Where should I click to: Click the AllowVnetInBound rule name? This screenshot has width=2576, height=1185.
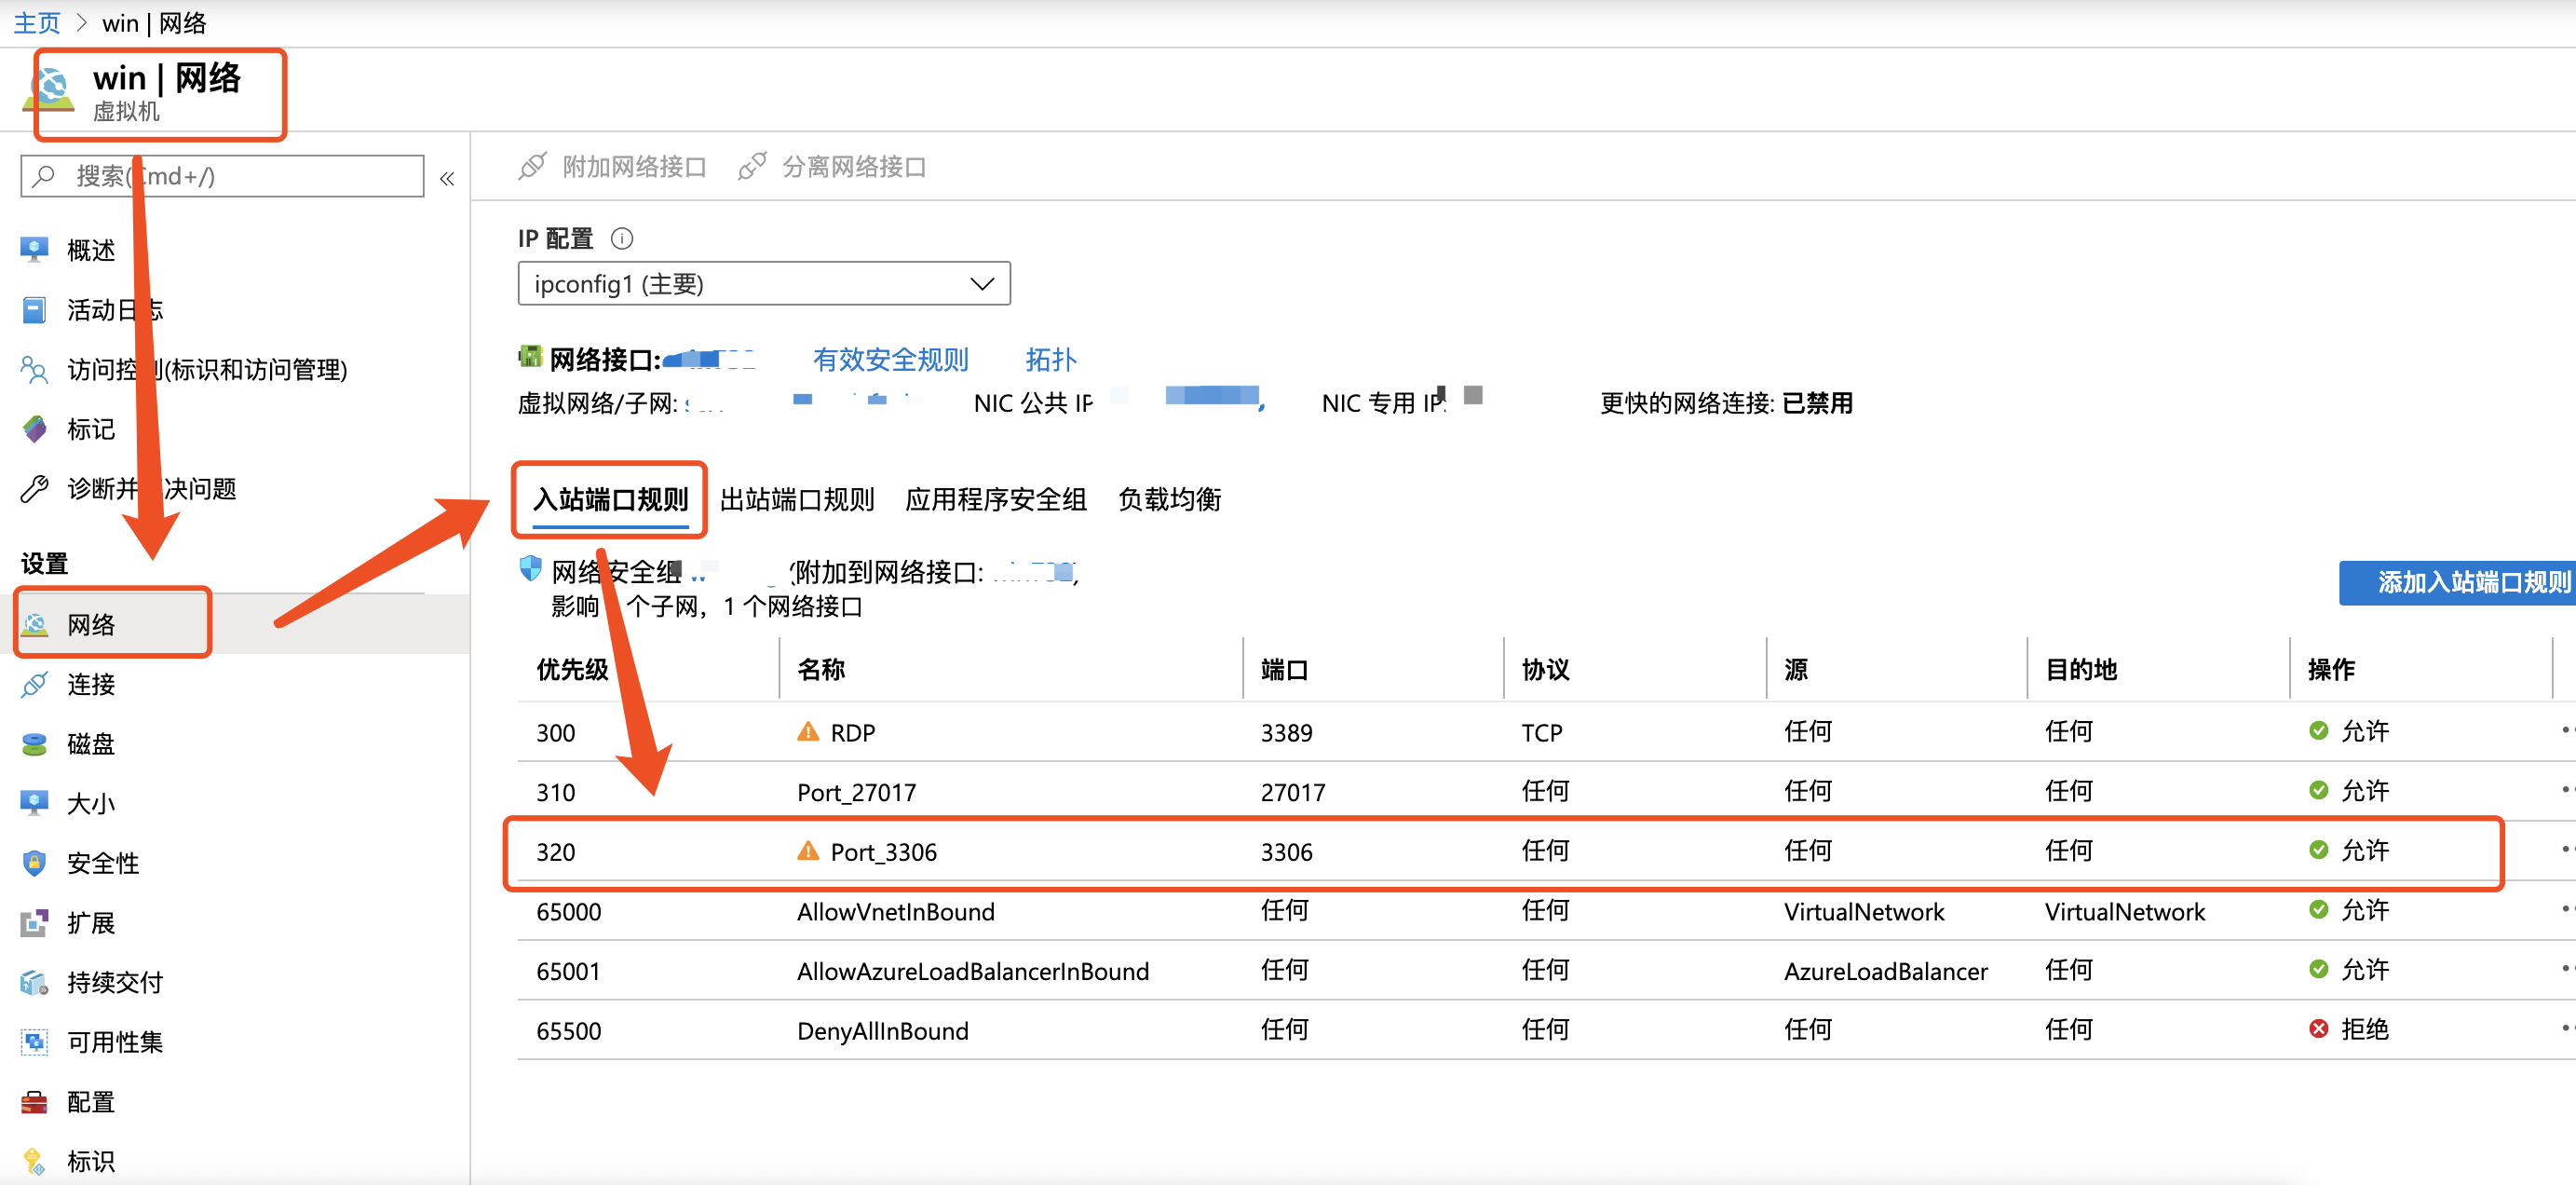coord(895,911)
